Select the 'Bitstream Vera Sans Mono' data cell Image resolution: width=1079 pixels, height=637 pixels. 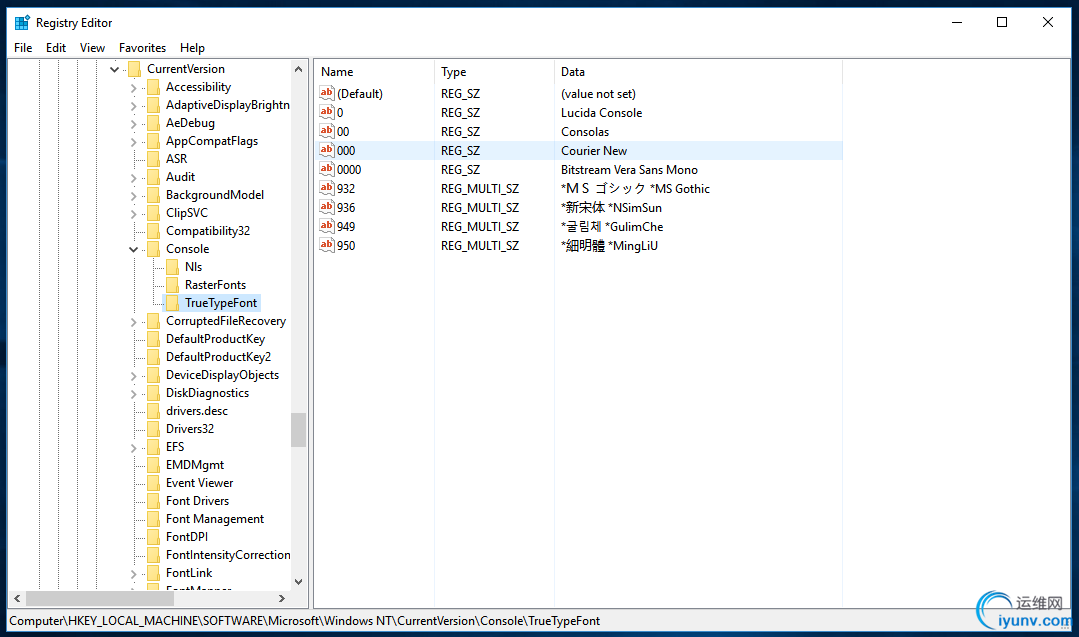click(629, 170)
